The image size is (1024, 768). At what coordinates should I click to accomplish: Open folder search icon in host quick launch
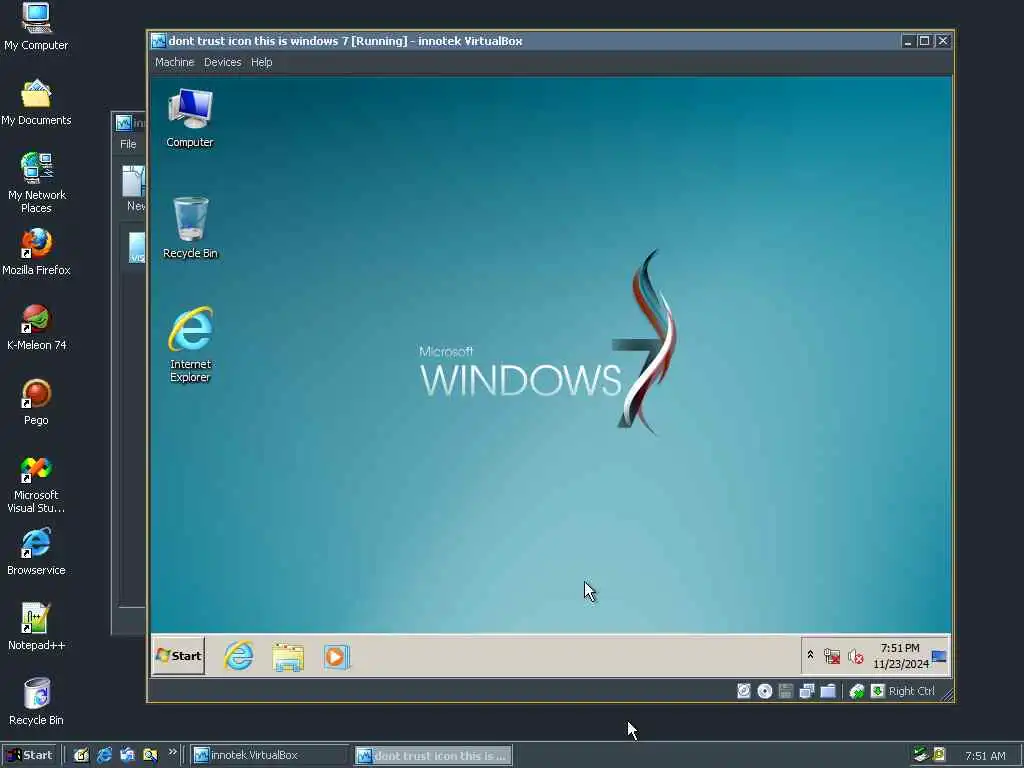click(x=150, y=755)
